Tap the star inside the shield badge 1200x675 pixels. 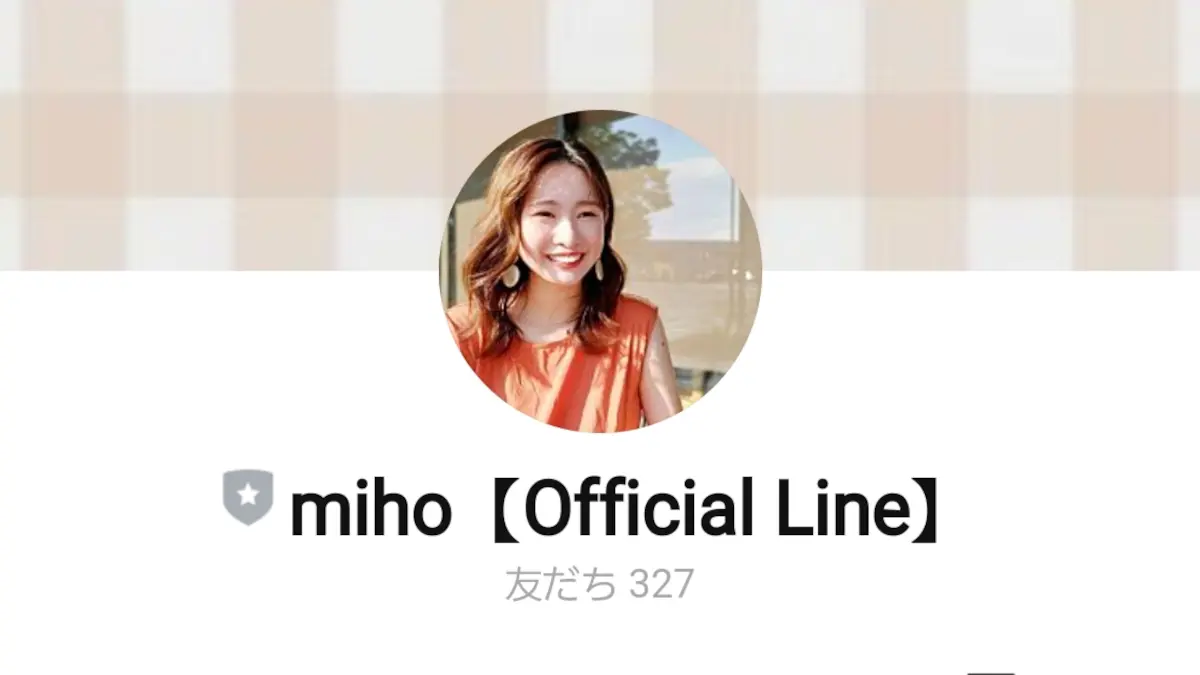(x=248, y=494)
